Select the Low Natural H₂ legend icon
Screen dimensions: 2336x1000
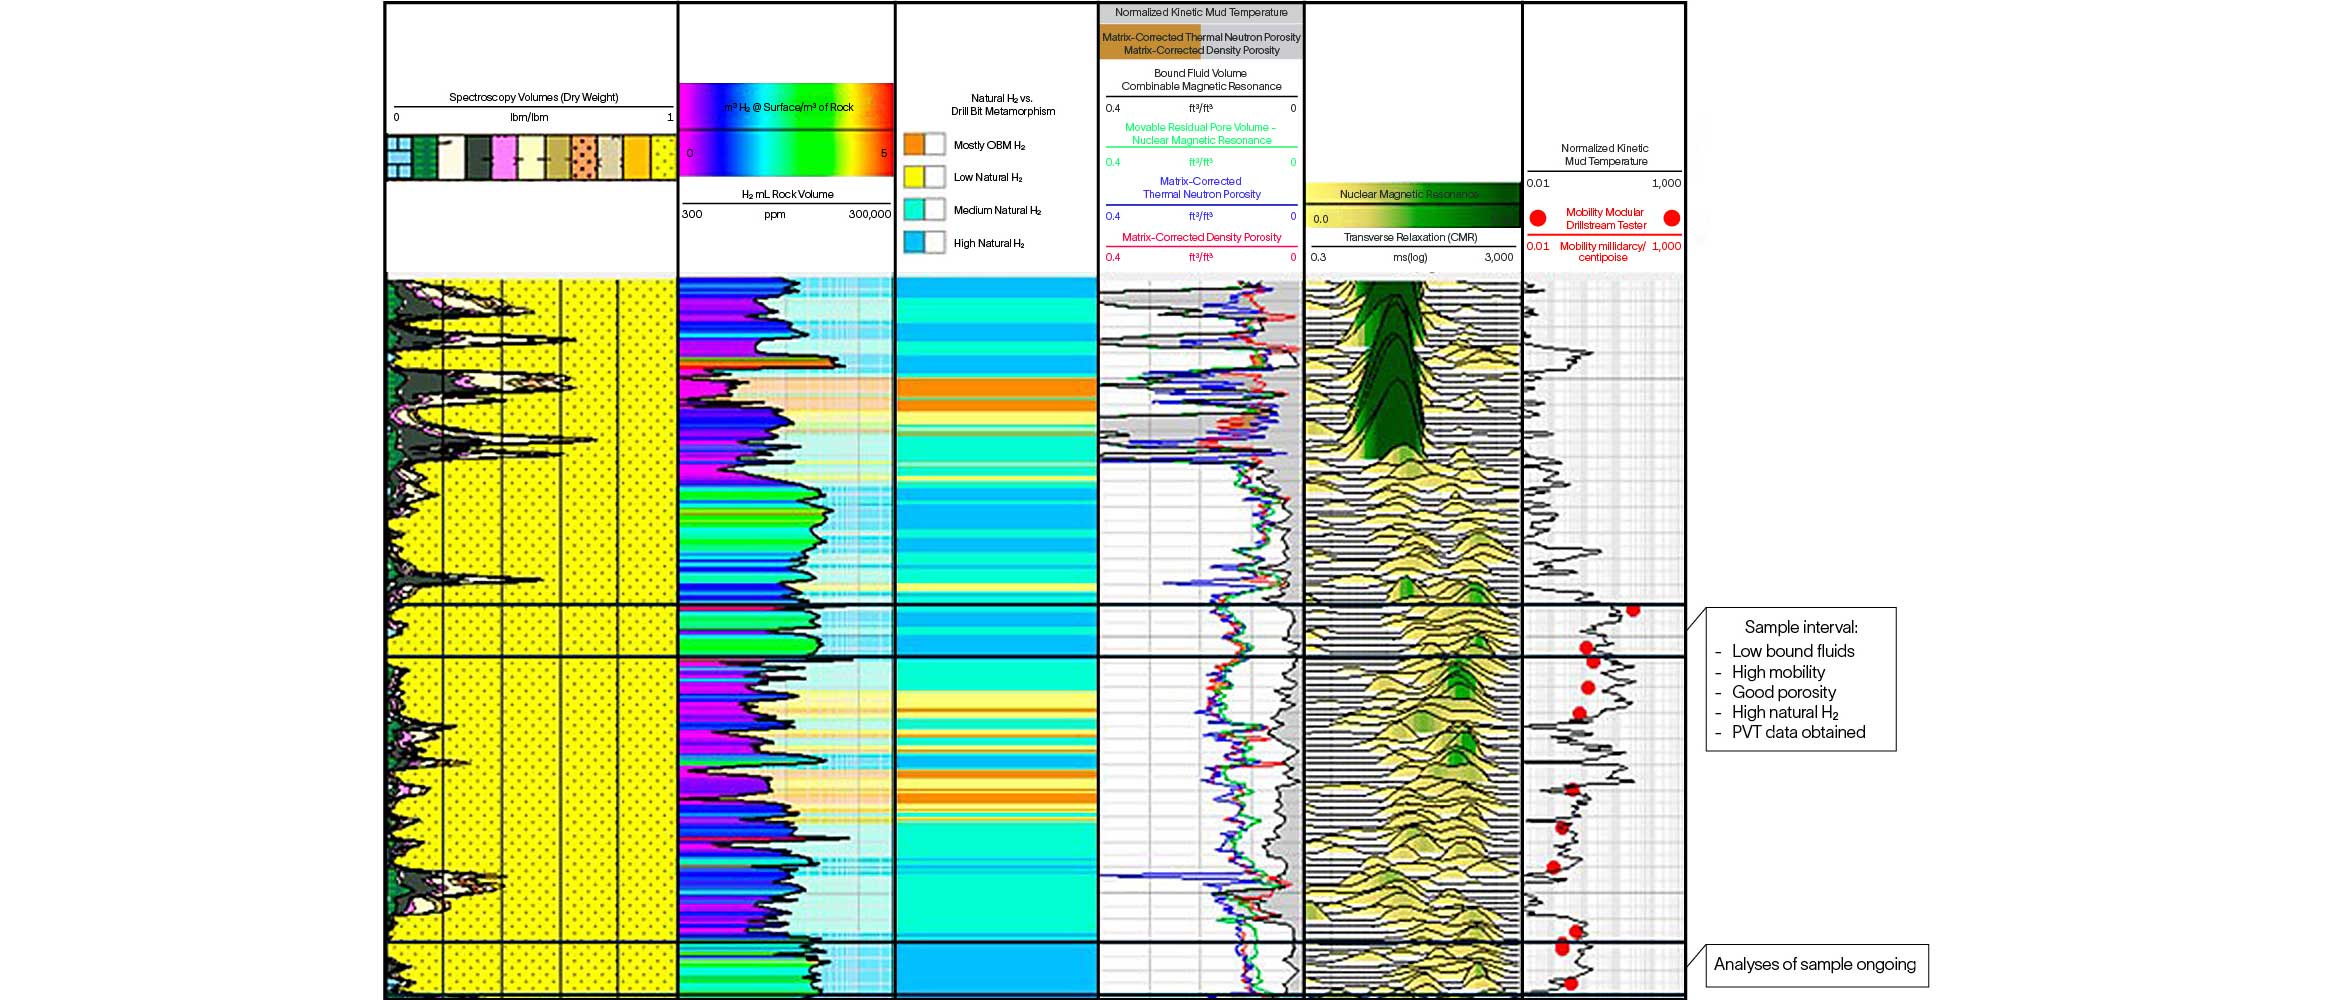click(x=922, y=176)
